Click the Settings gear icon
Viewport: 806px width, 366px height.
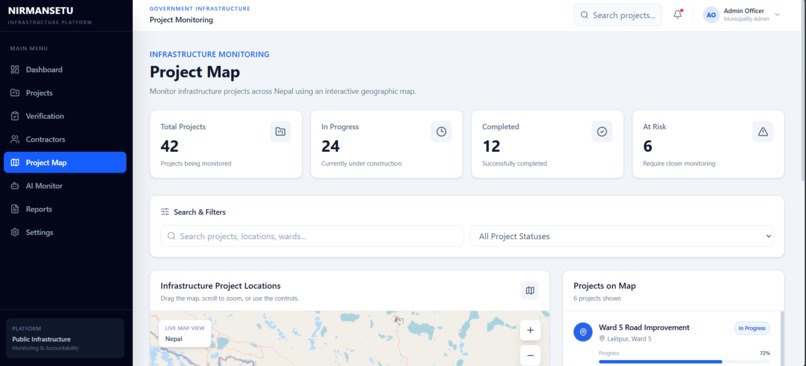[x=15, y=232]
